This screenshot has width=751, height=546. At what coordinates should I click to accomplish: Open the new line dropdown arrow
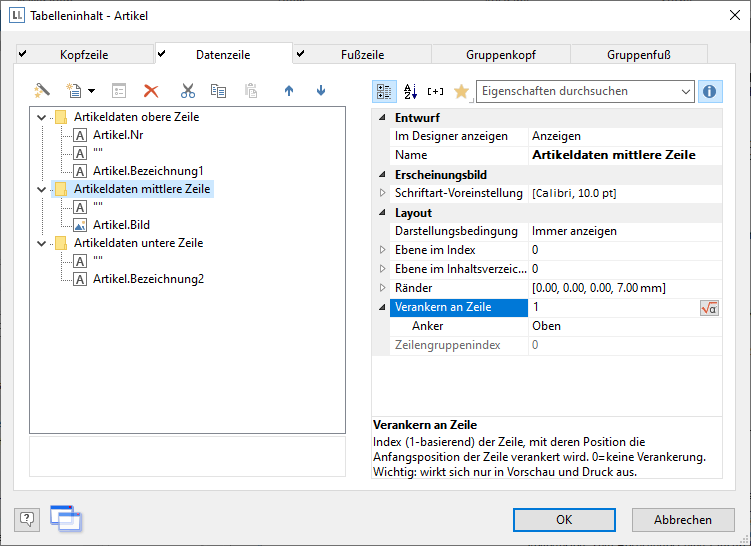point(92,92)
